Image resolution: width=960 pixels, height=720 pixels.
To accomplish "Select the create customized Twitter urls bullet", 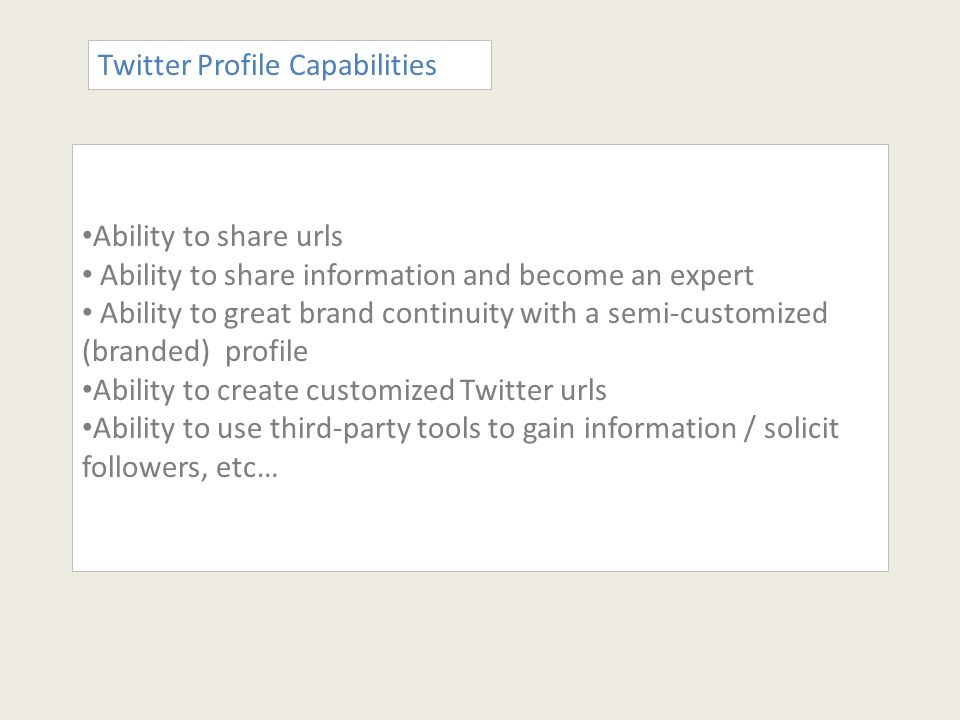I will (344, 391).
